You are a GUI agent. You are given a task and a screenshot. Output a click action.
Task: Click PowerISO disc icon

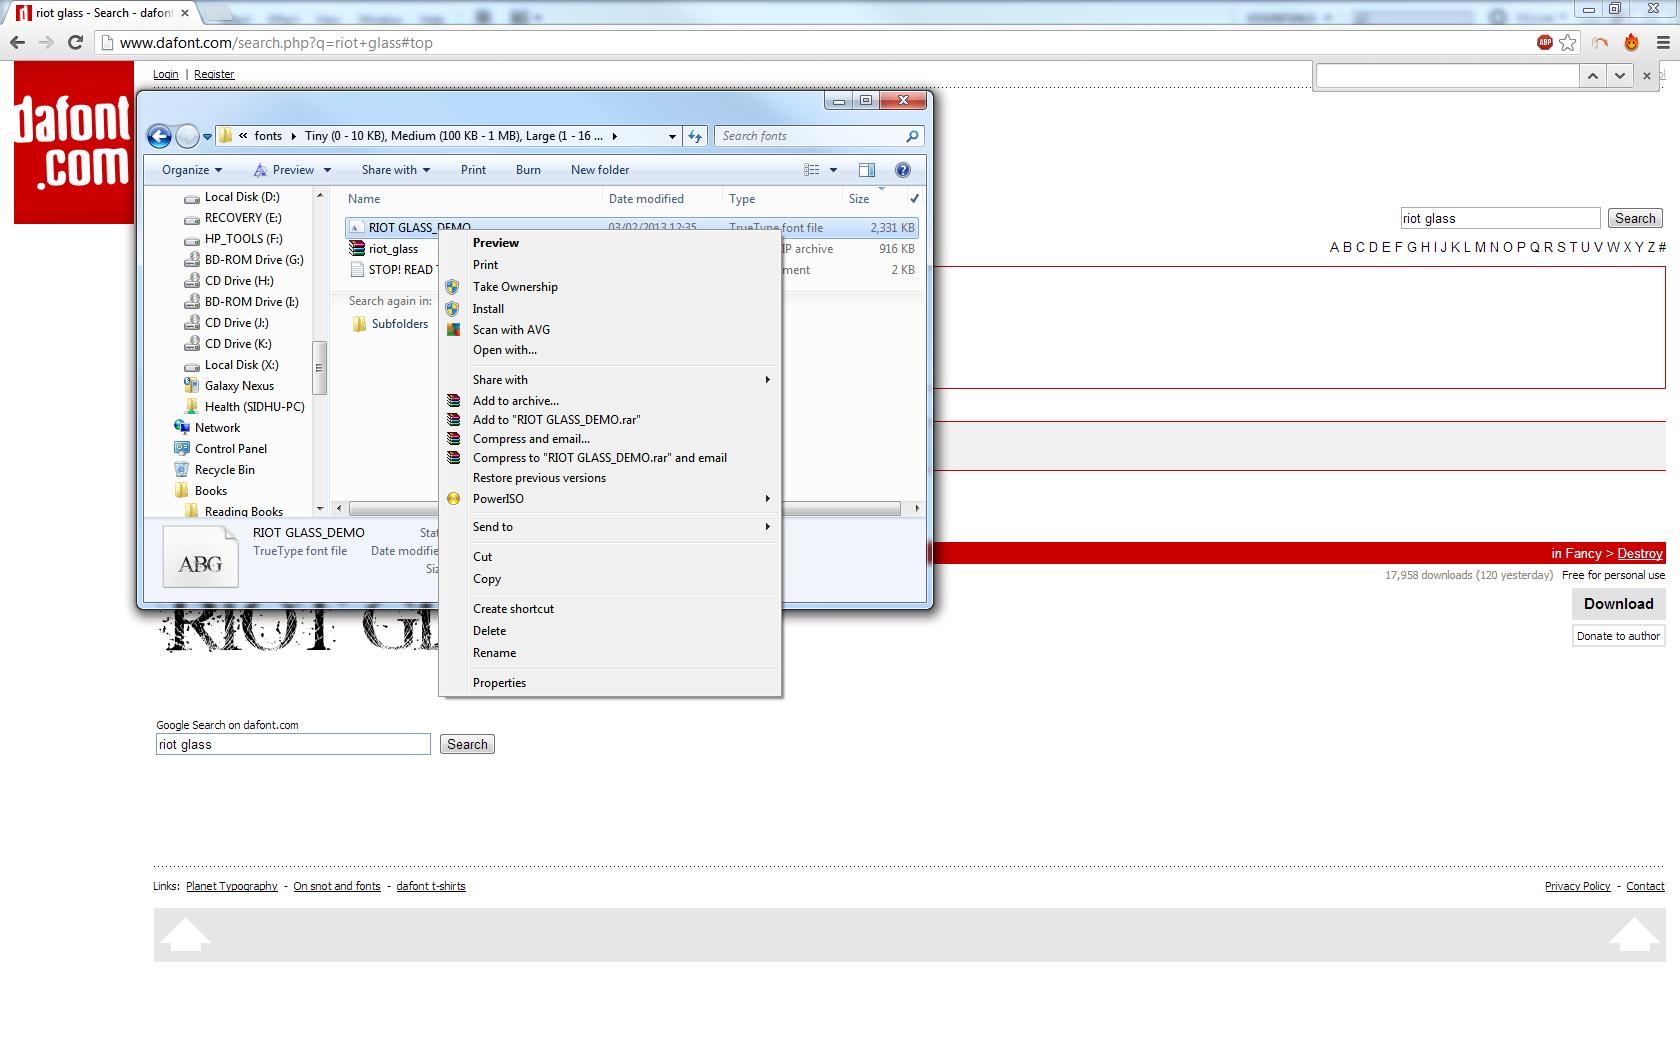pyautogui.click(x=453, y=499)
